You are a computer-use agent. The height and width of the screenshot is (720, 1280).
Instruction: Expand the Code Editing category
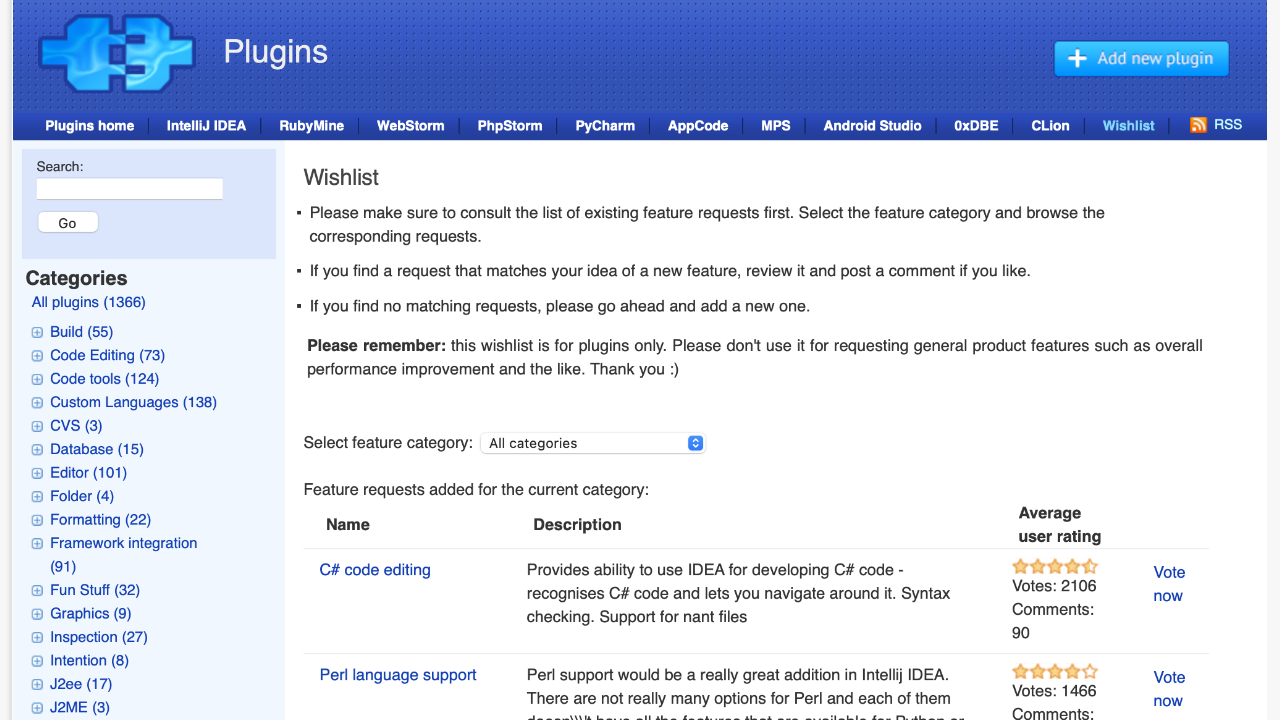point(37,356)
